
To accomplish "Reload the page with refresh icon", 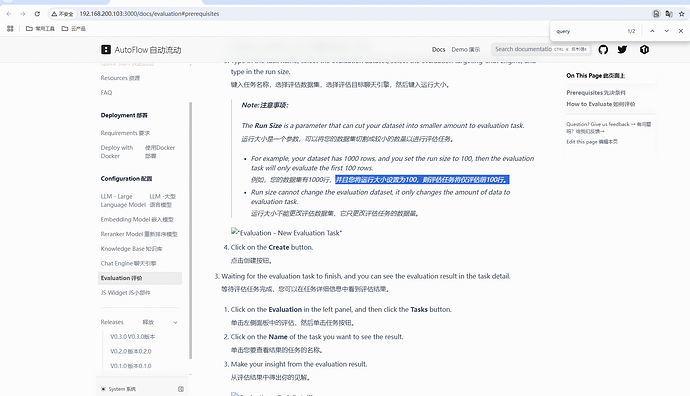I will click(x=37, y=14).
